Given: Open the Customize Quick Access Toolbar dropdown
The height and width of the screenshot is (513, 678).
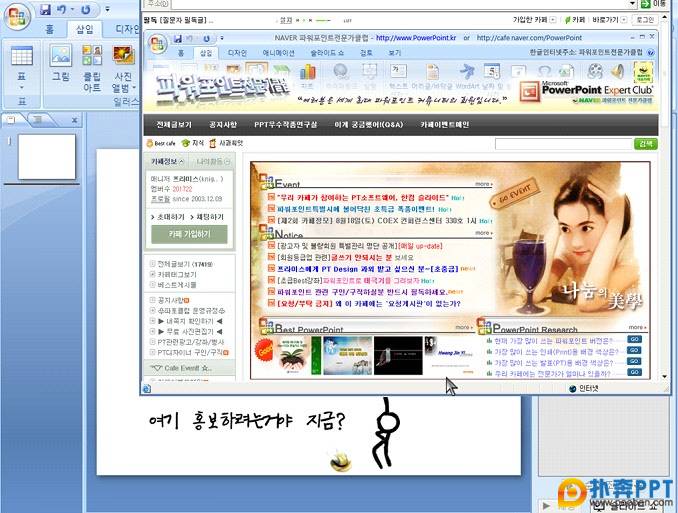Looking at the screenshot, I should [107, 9].
